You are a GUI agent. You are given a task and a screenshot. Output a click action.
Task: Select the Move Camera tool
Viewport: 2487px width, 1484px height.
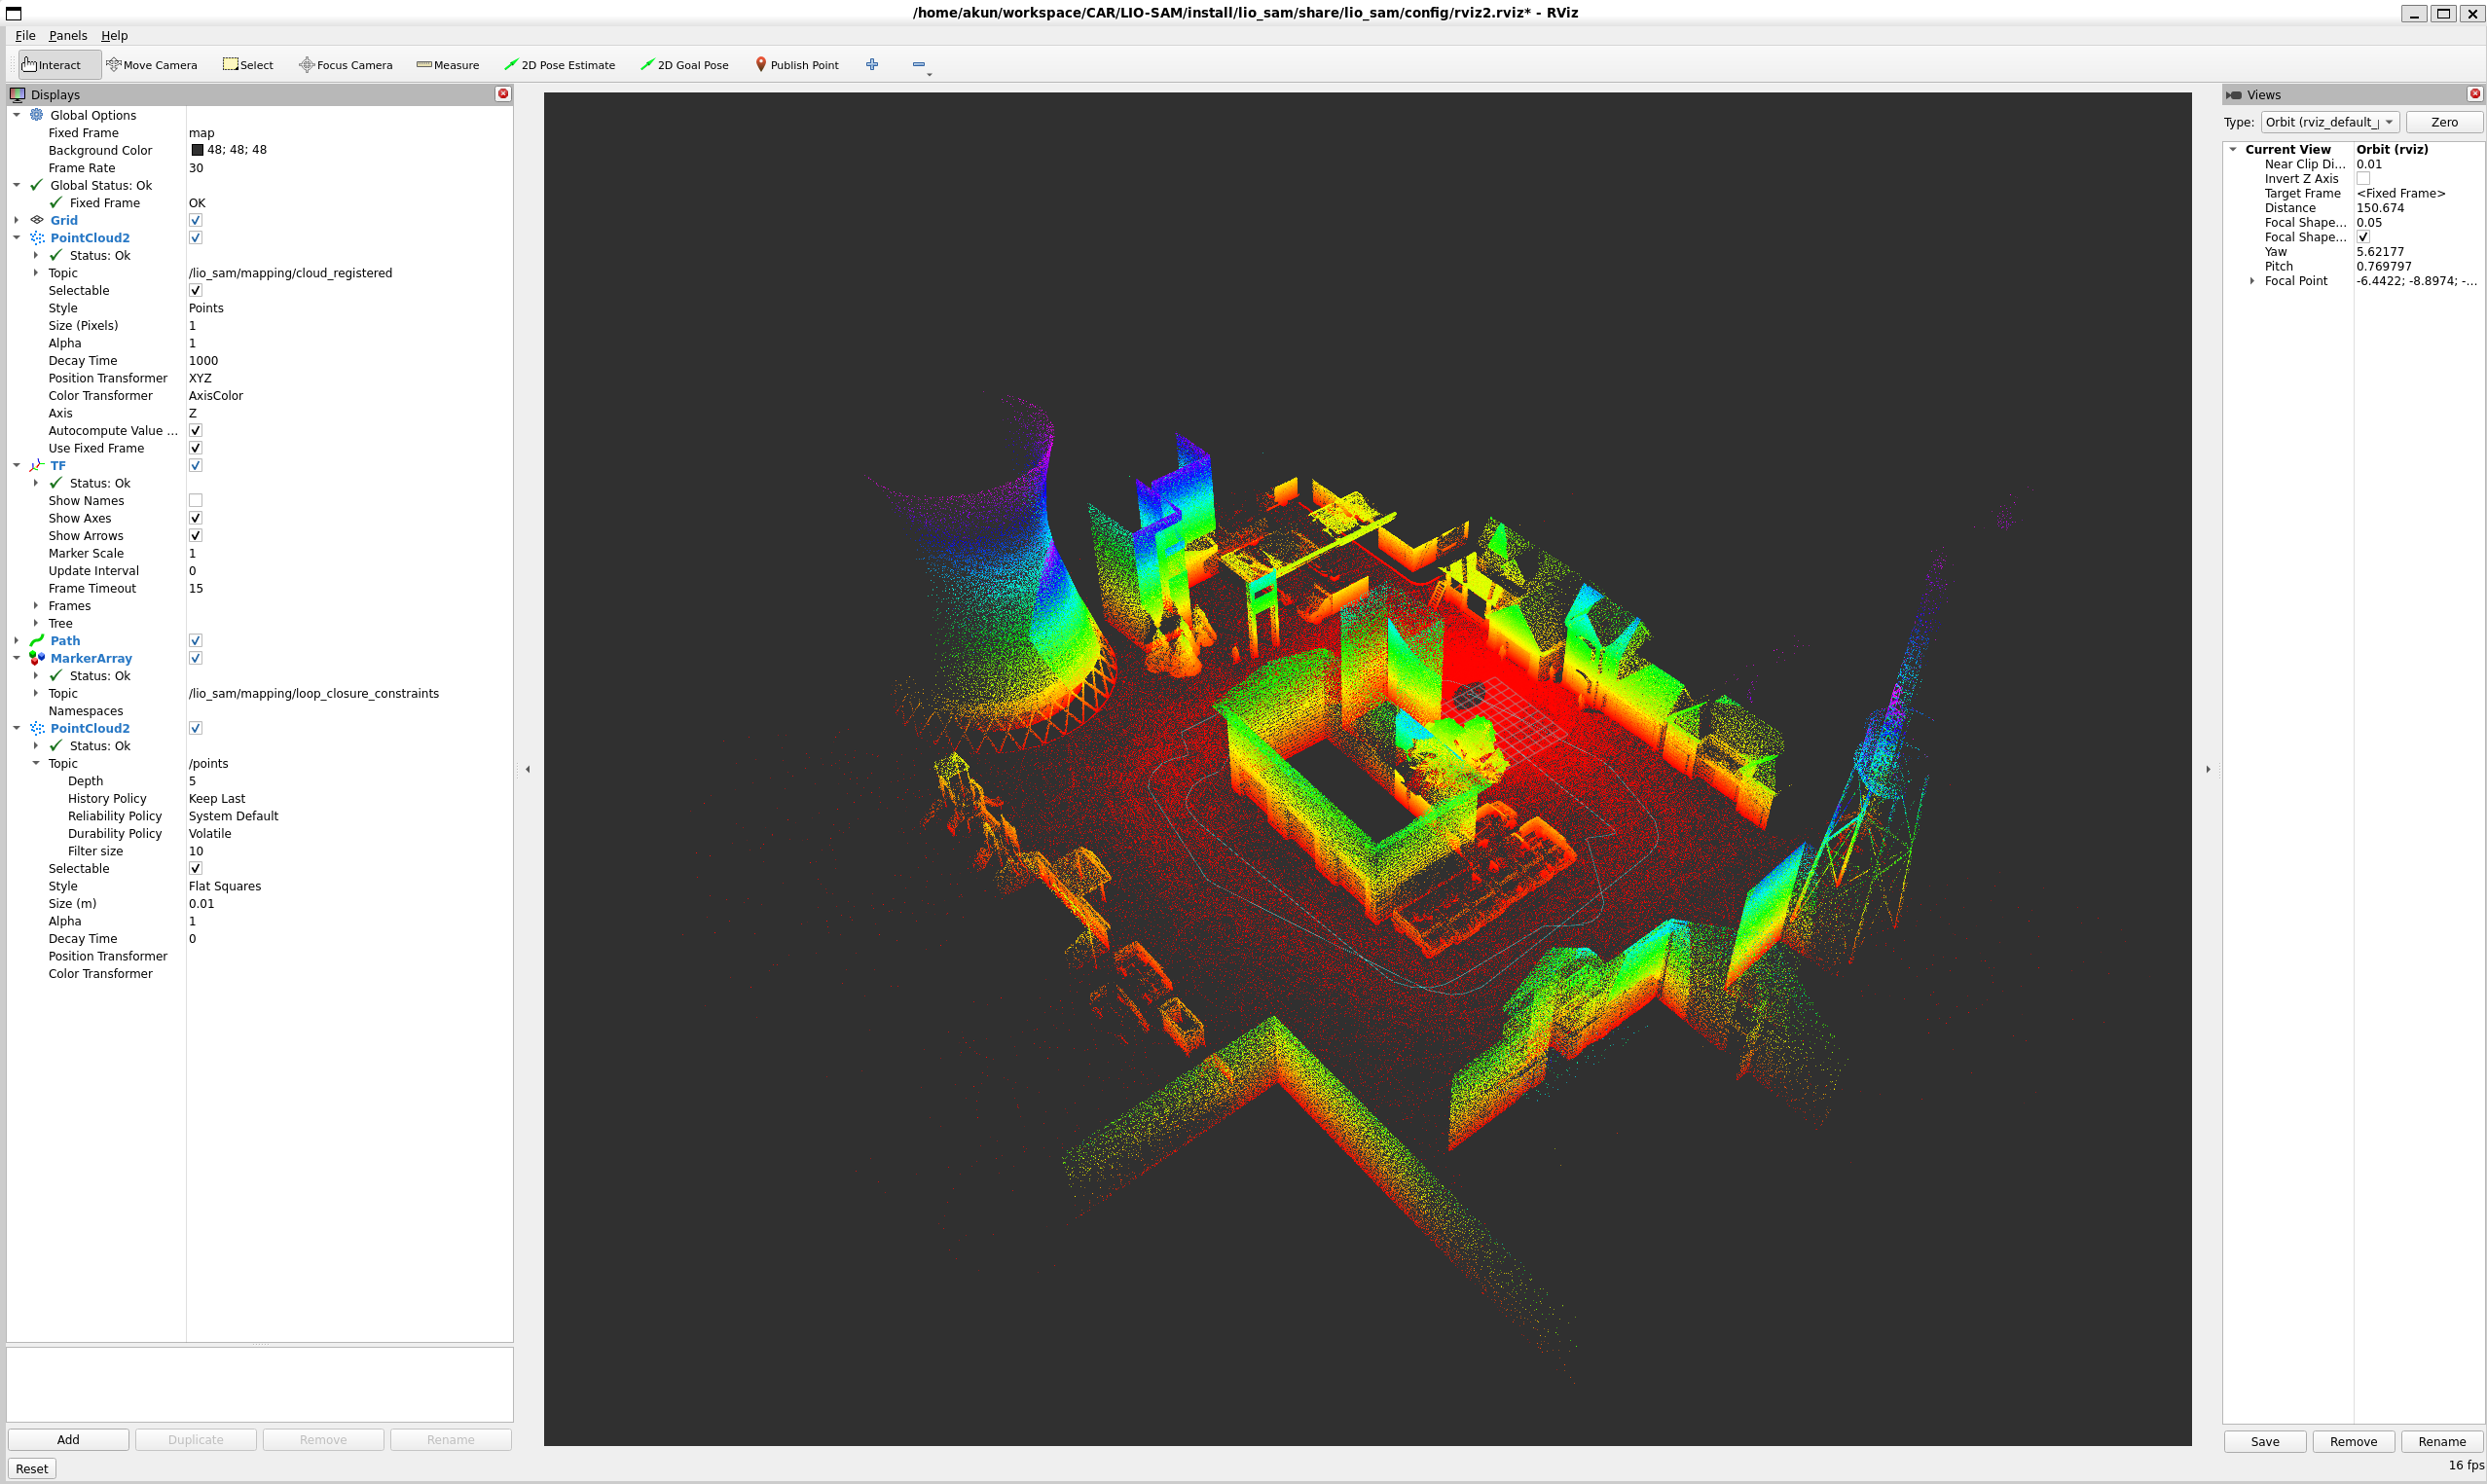[152, 65]
